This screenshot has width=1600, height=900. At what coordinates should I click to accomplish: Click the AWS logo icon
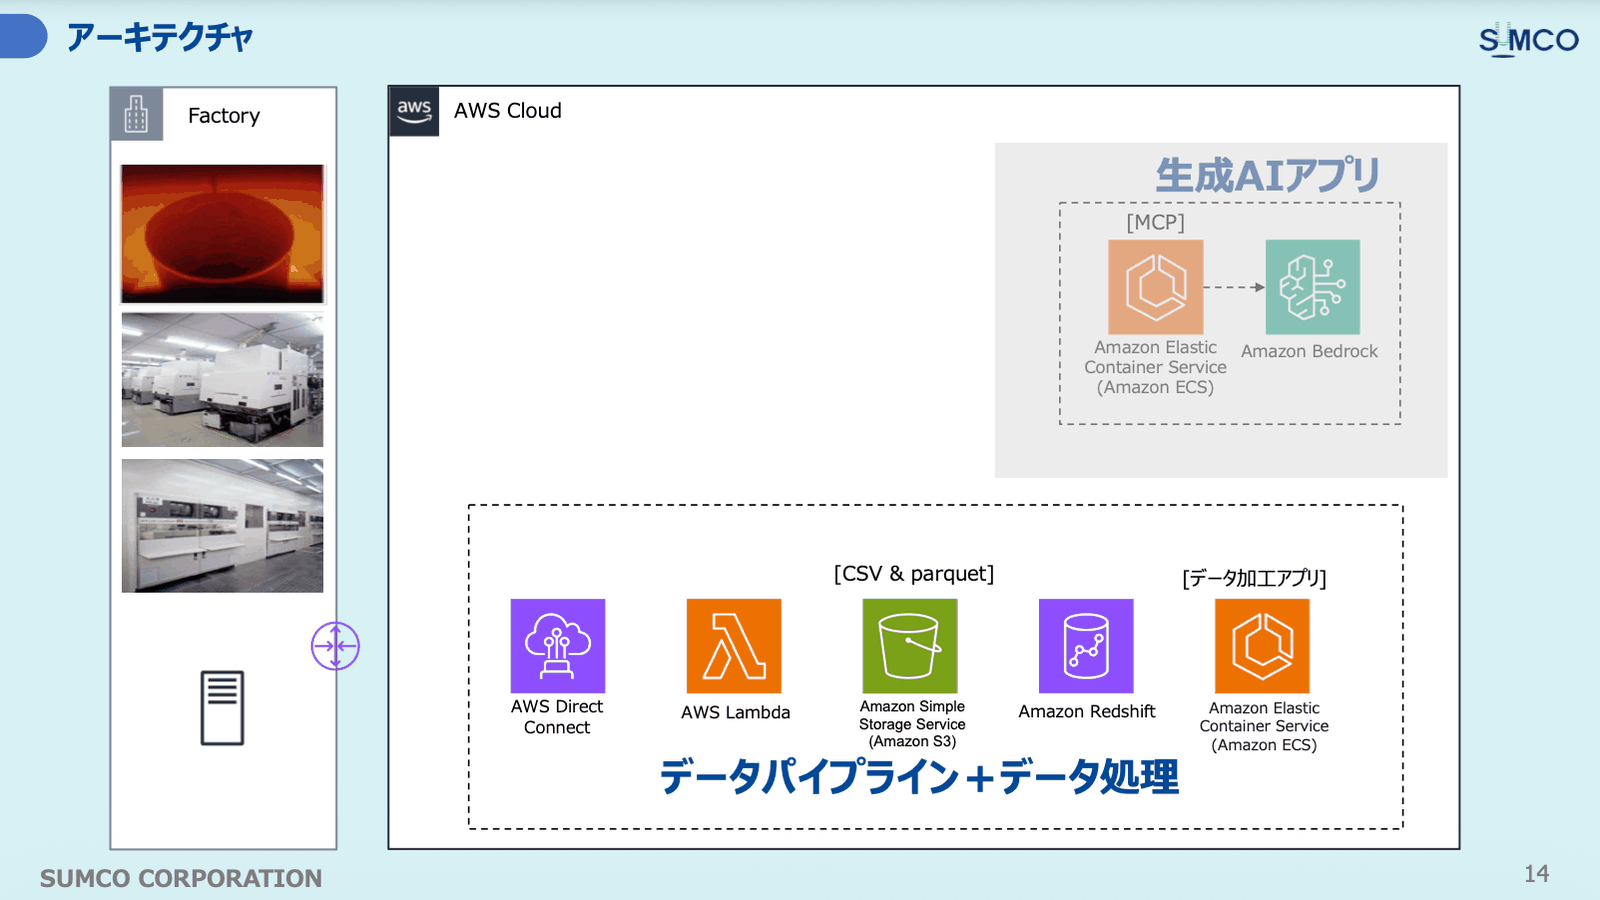point(414,111)
